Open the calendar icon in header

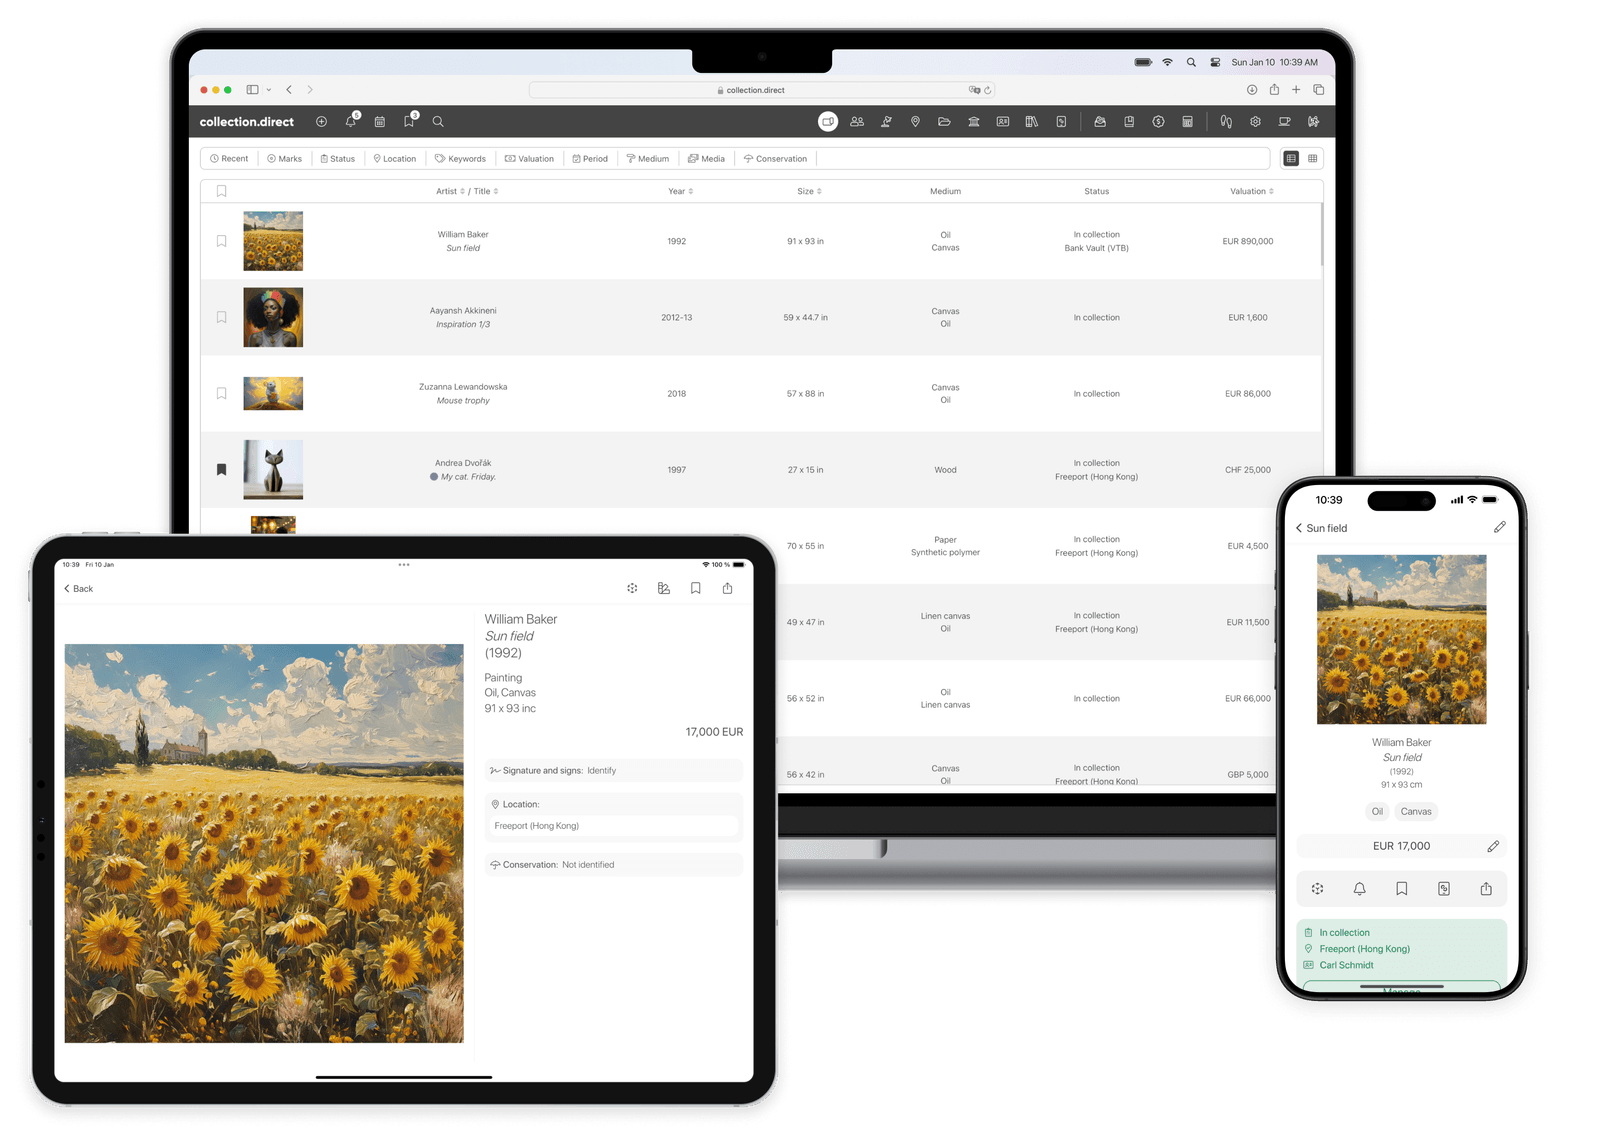pyautogui.click(x=380, y=122)
